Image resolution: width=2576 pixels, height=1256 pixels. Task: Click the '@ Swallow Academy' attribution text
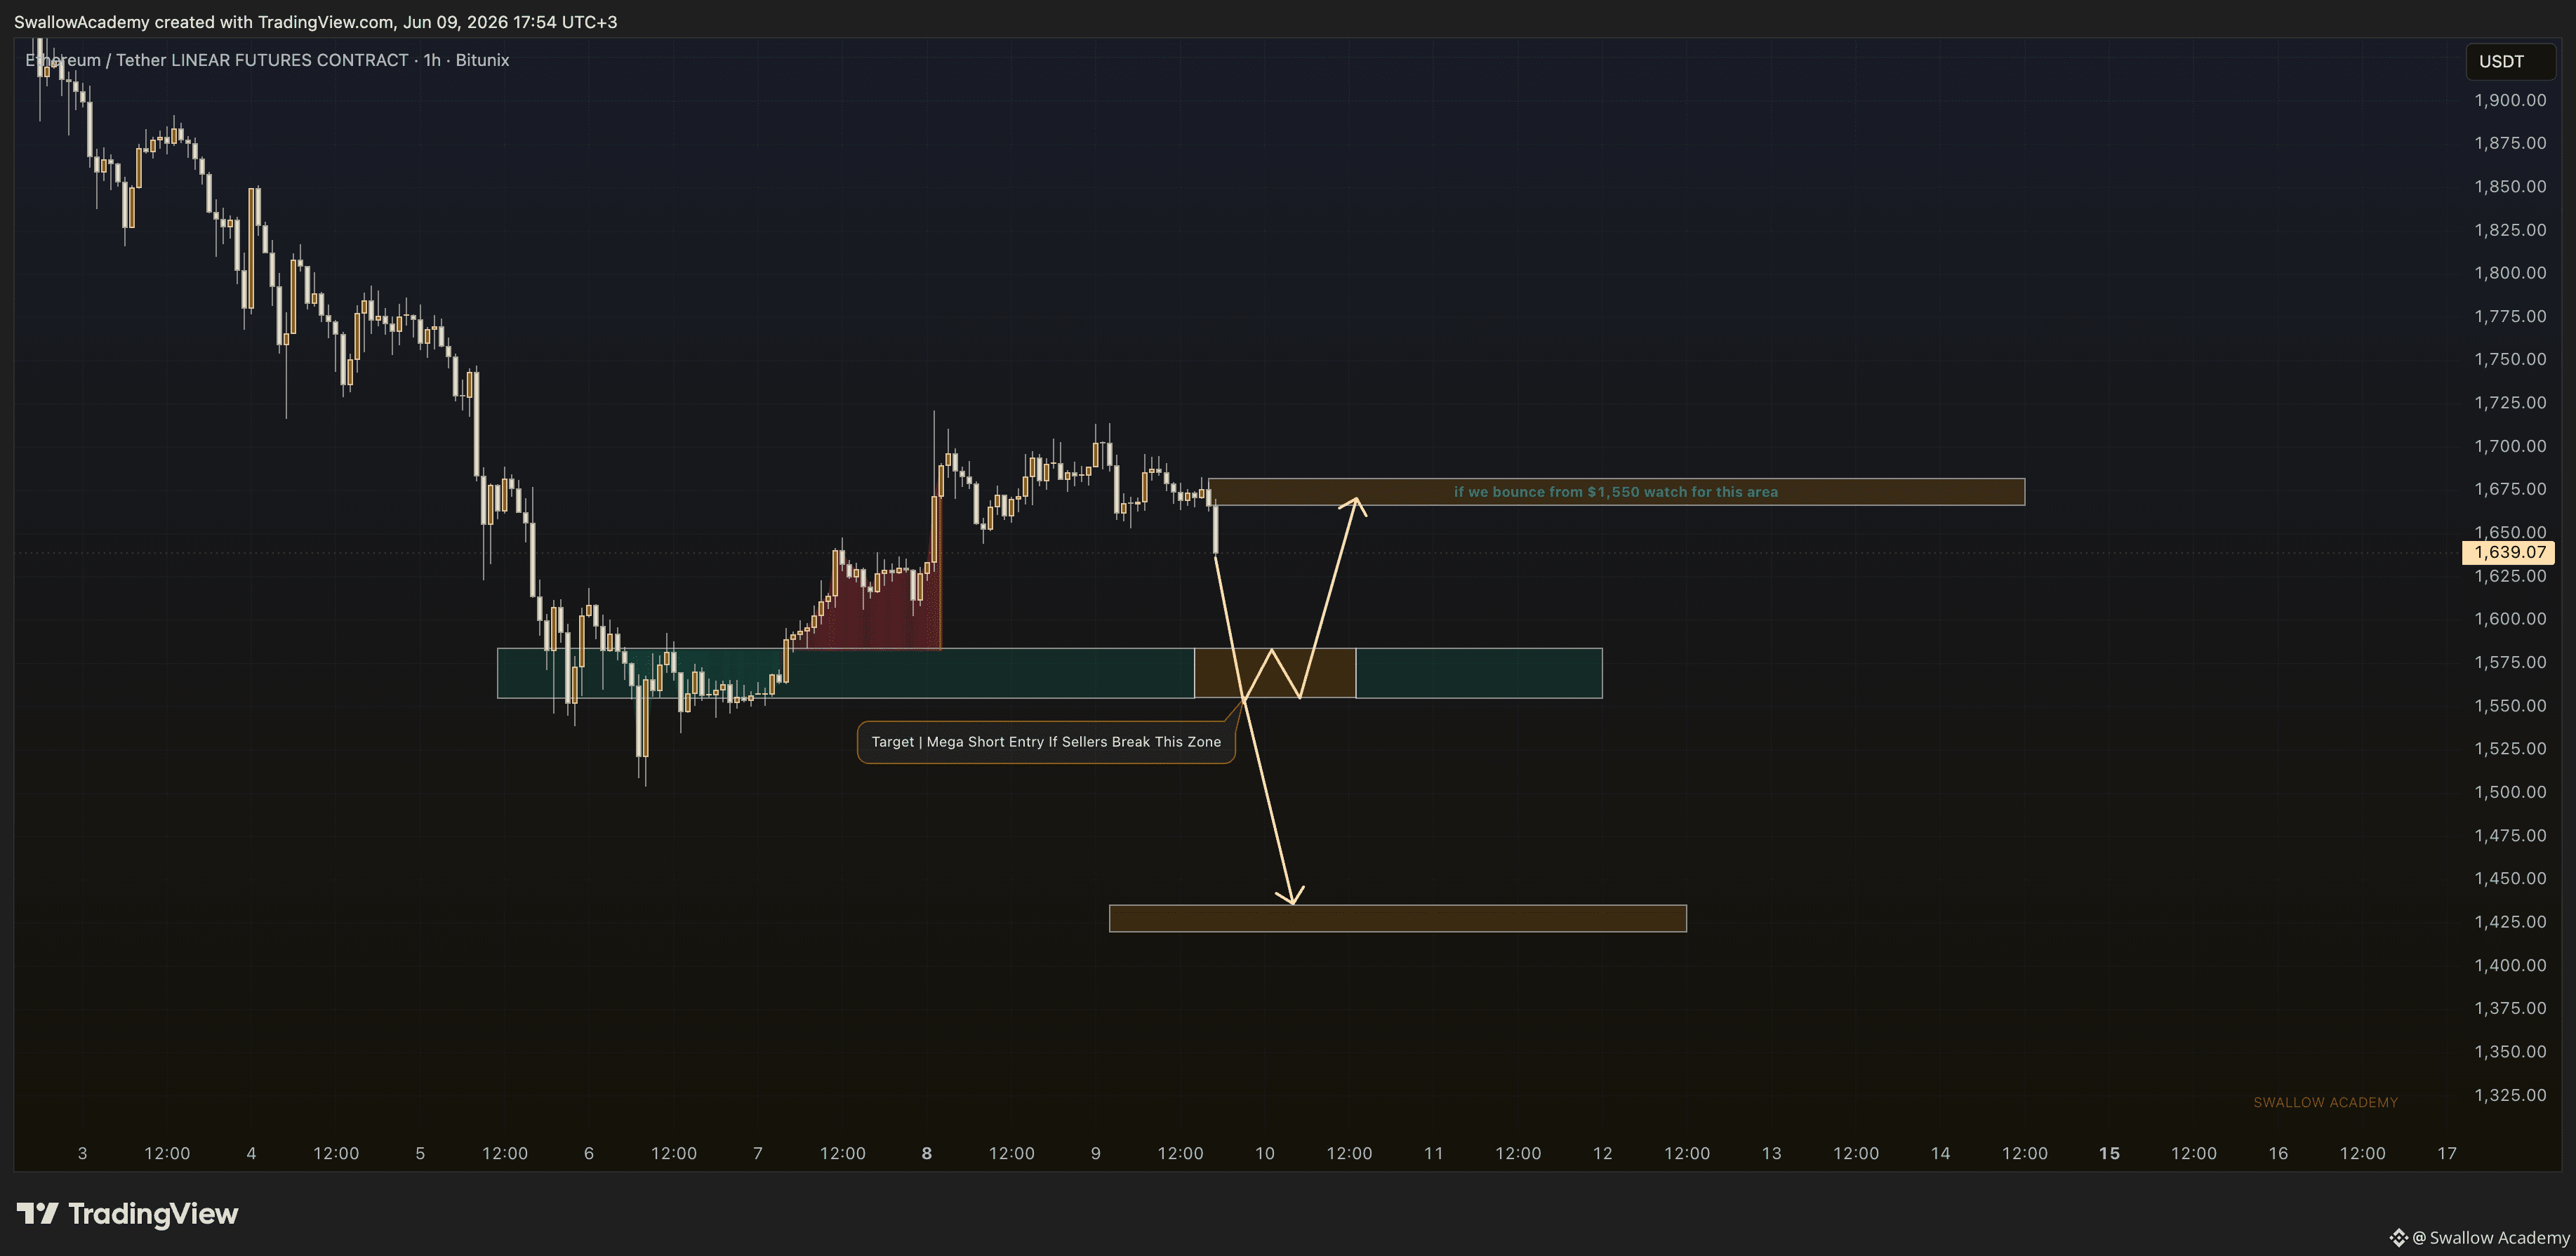coord(2491,1237)
